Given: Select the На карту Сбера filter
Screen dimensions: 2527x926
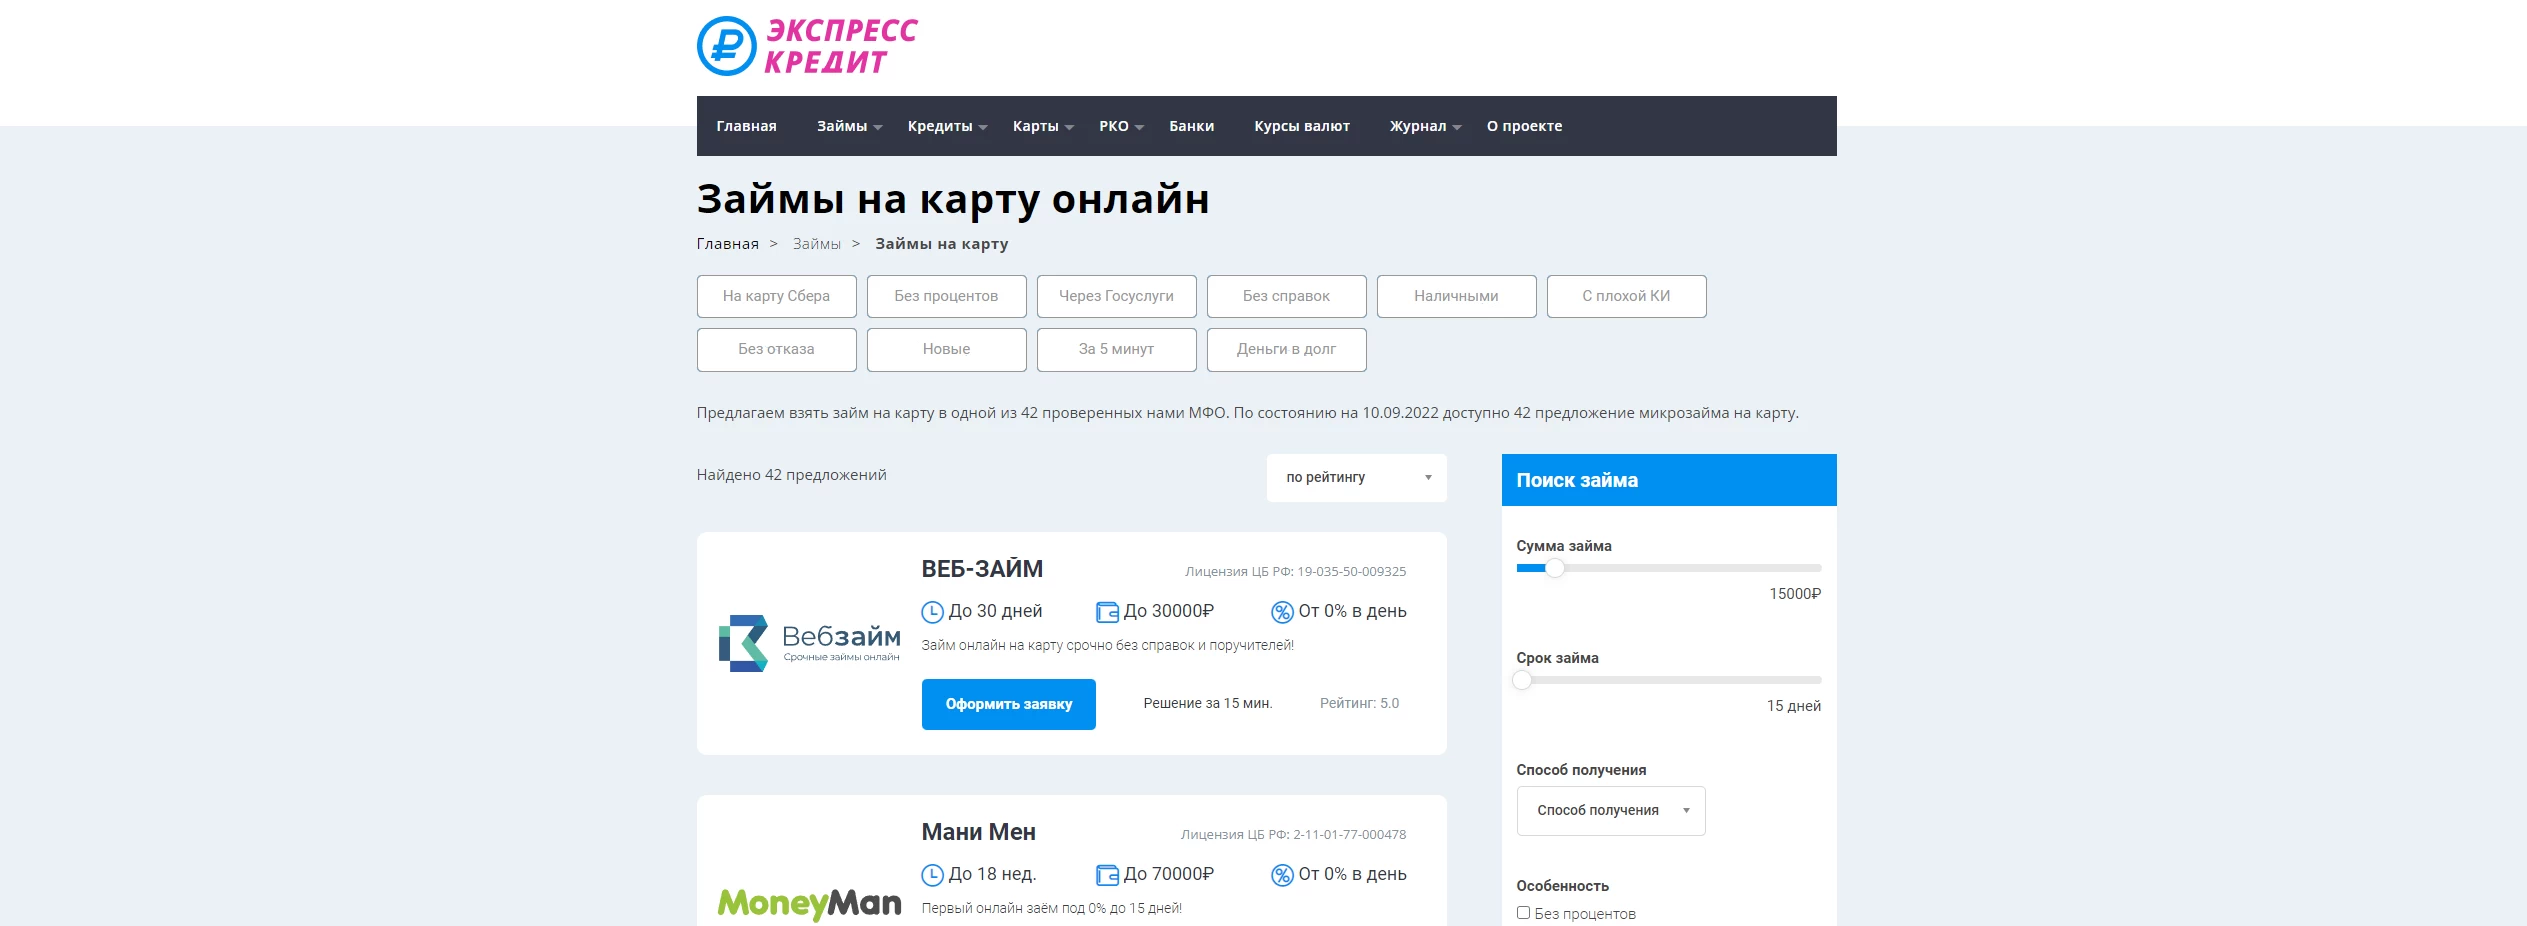Looking at the screenshot, I should [x=776, y=296].
